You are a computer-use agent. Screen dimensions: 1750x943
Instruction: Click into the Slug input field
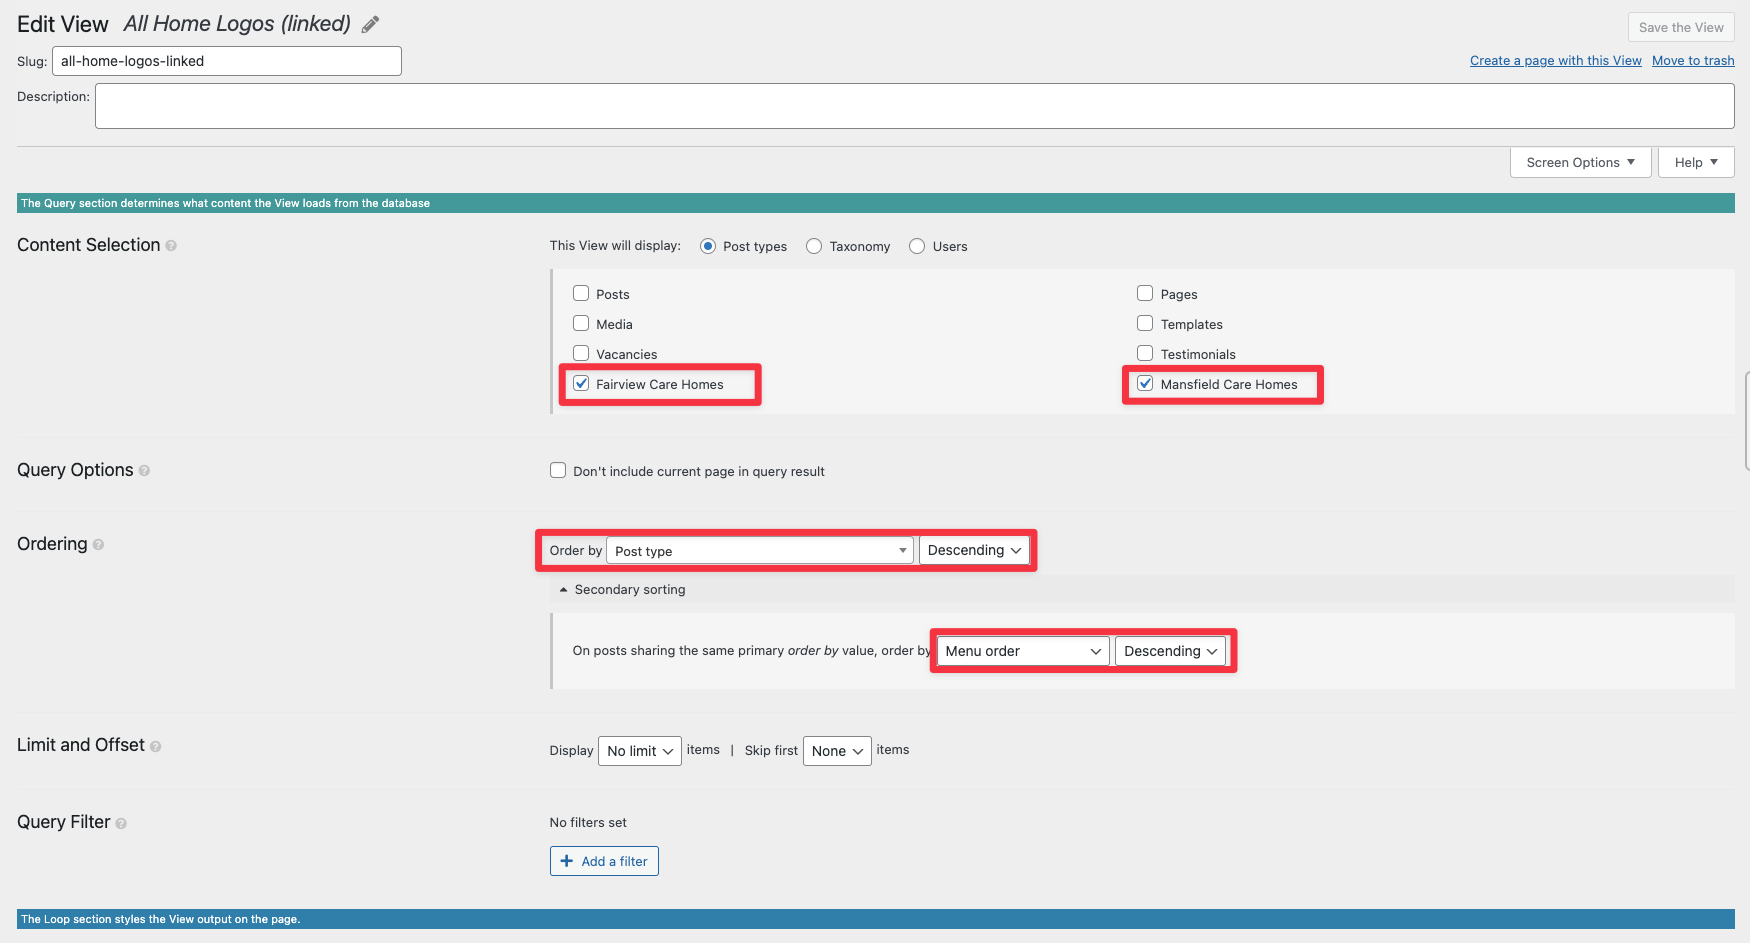(227, 61)
